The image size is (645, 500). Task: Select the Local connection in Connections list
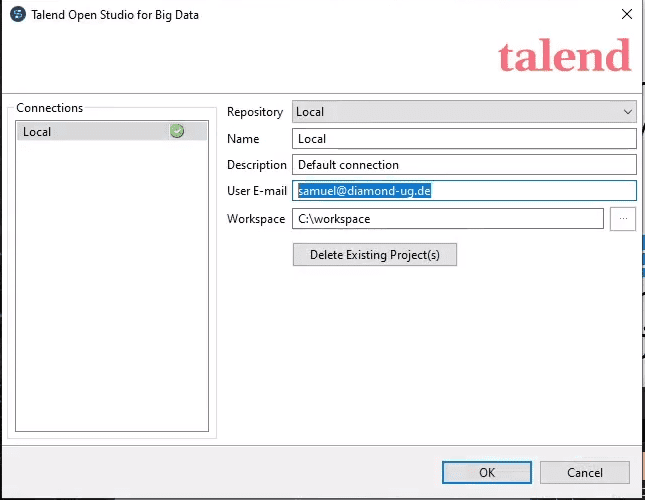[x=111, y=132]
